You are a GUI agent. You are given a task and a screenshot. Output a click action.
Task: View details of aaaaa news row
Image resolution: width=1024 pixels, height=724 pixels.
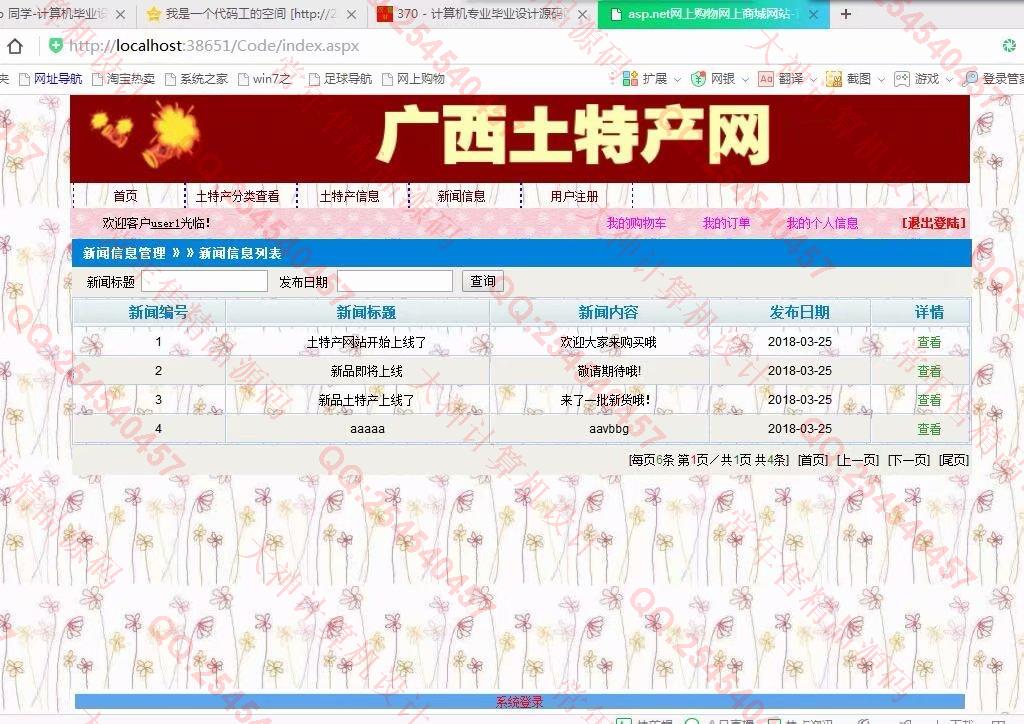pyautogui.click(x=929, y=429)
